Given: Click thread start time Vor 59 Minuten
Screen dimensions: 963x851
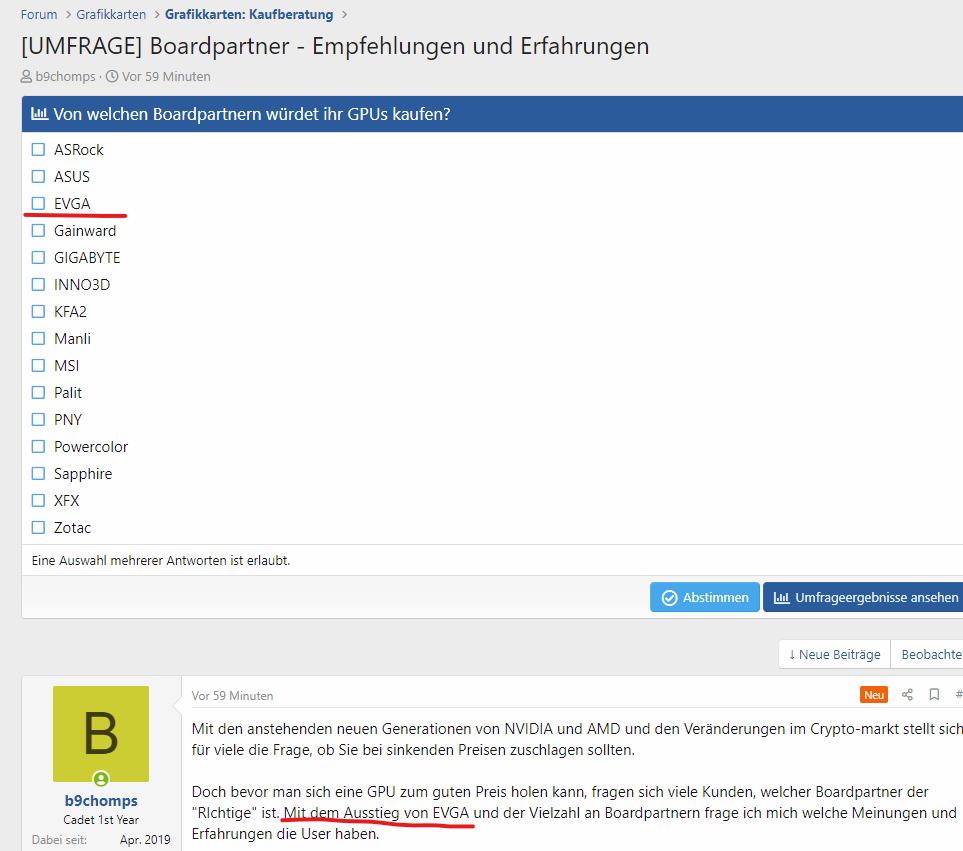Looking at the screenshot, I should pos(166,77).
